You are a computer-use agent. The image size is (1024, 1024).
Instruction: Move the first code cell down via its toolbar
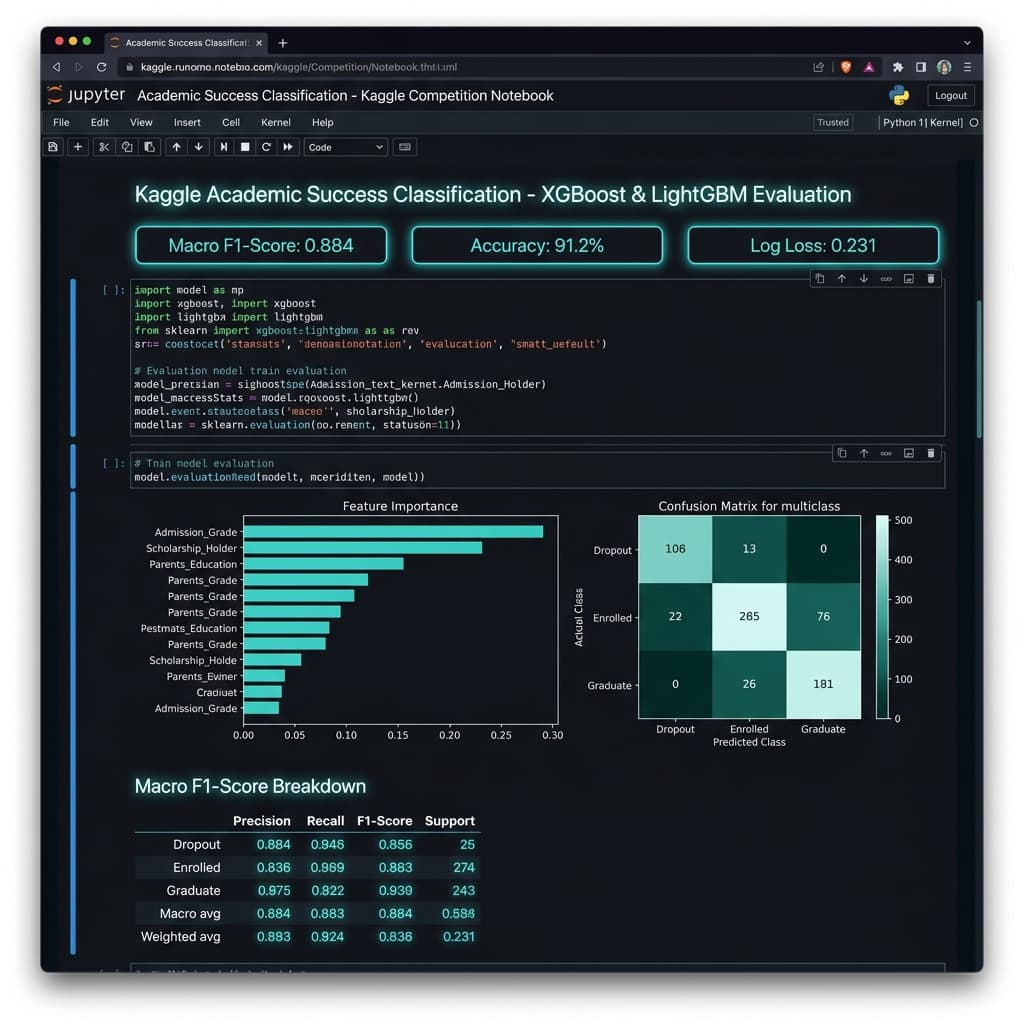pyautogui.click(x=863, y=279)
